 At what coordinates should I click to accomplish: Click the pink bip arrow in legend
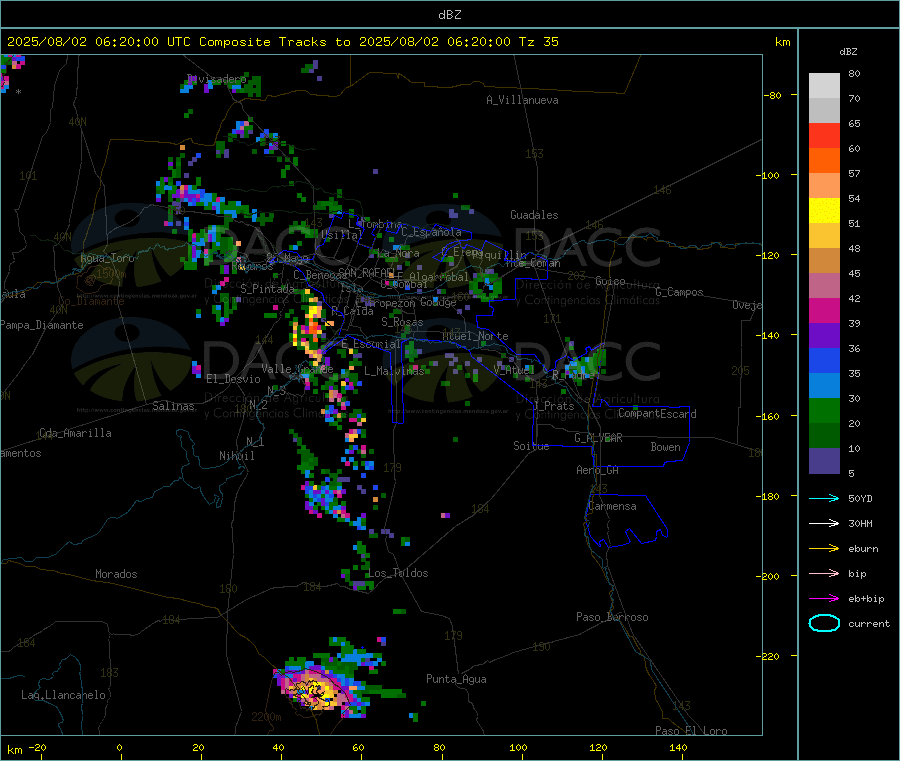point(824,573)
